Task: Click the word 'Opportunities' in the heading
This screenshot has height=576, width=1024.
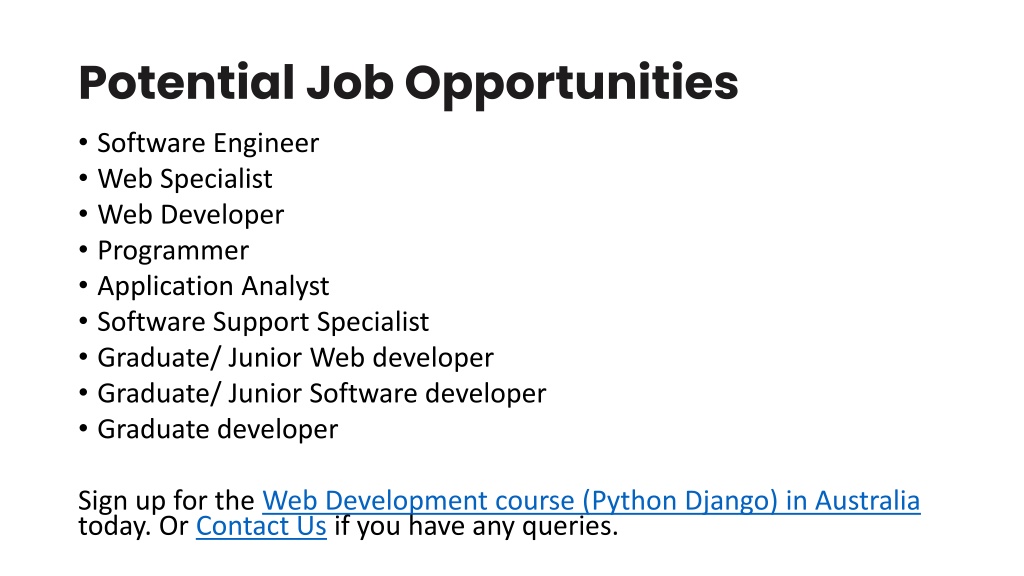Action: point(571,84)
